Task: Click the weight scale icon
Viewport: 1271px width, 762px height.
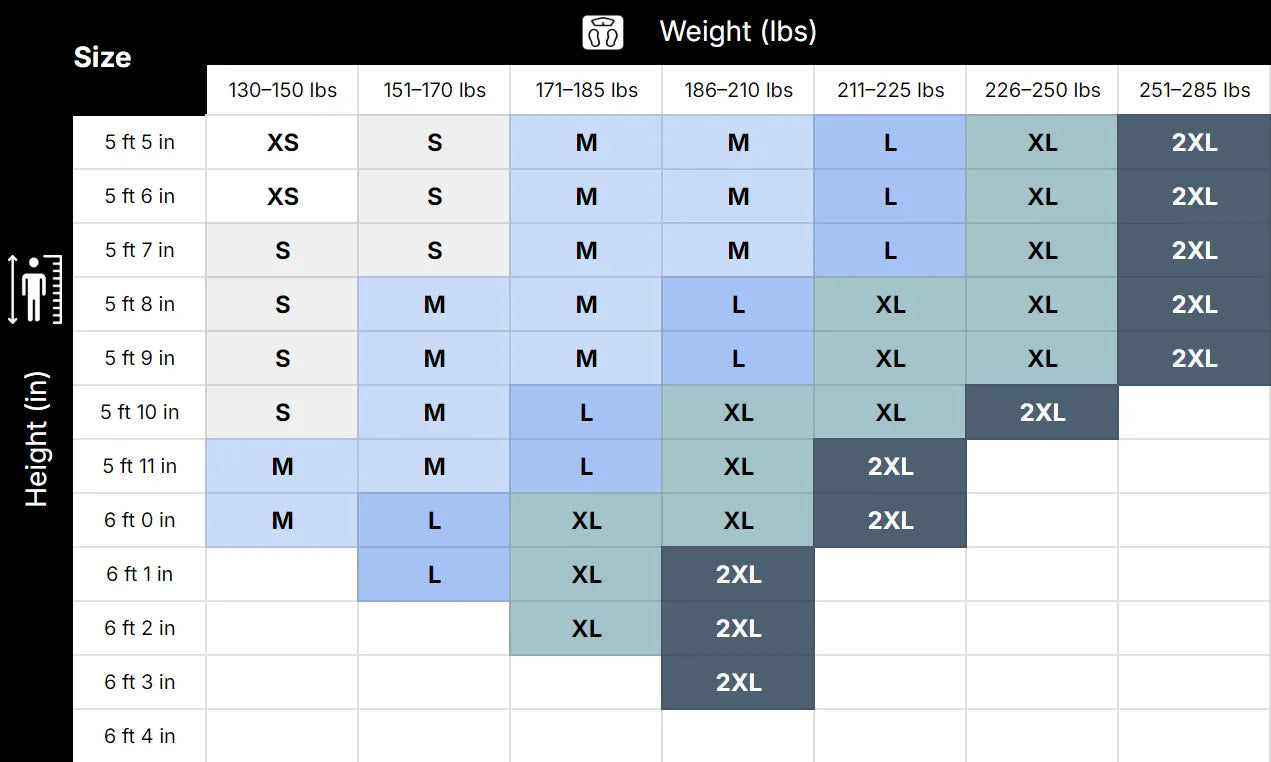Action: pyautogui.click(x=603, y=32)
